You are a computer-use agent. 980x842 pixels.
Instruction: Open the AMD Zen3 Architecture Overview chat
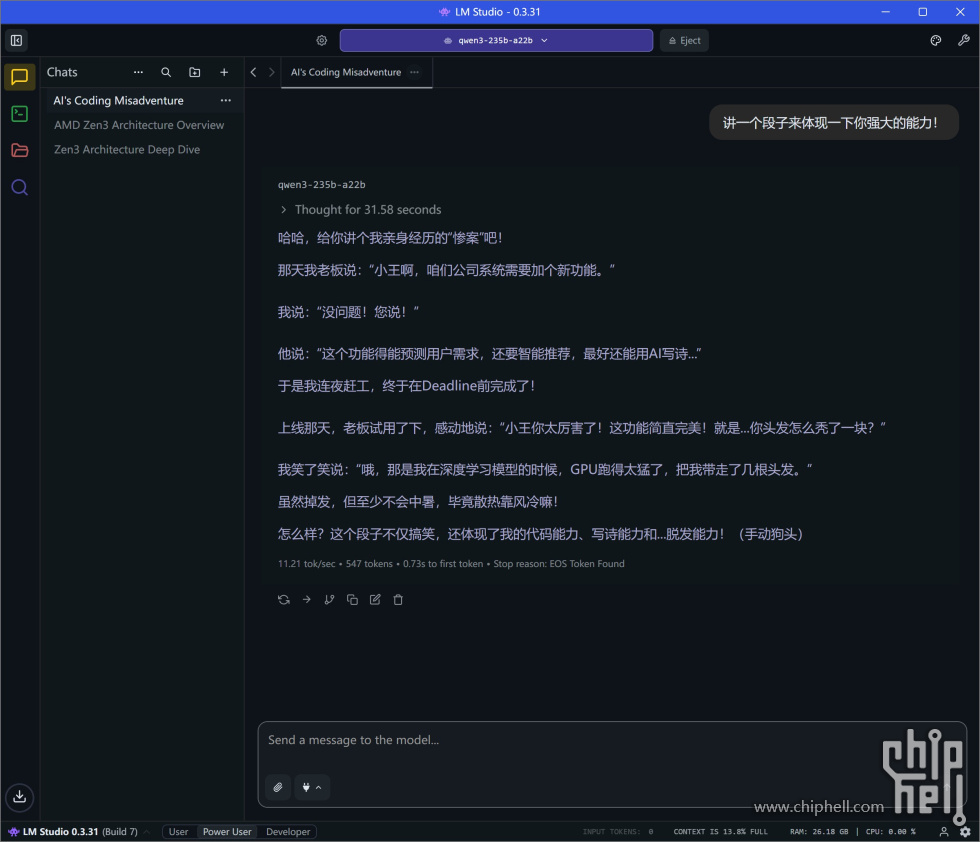pyautogui.click(x=139, y=125)
